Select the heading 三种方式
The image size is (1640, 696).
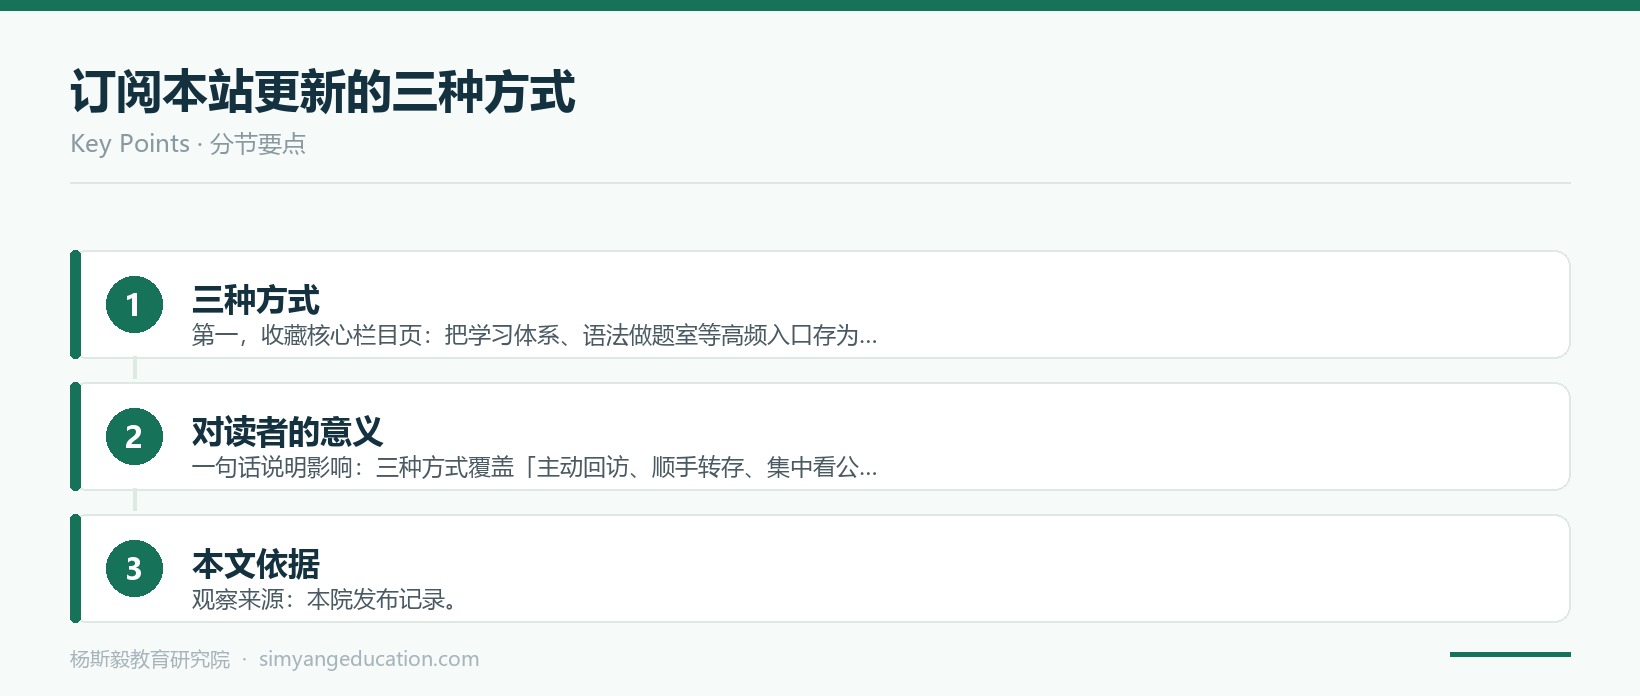(256, 300)
